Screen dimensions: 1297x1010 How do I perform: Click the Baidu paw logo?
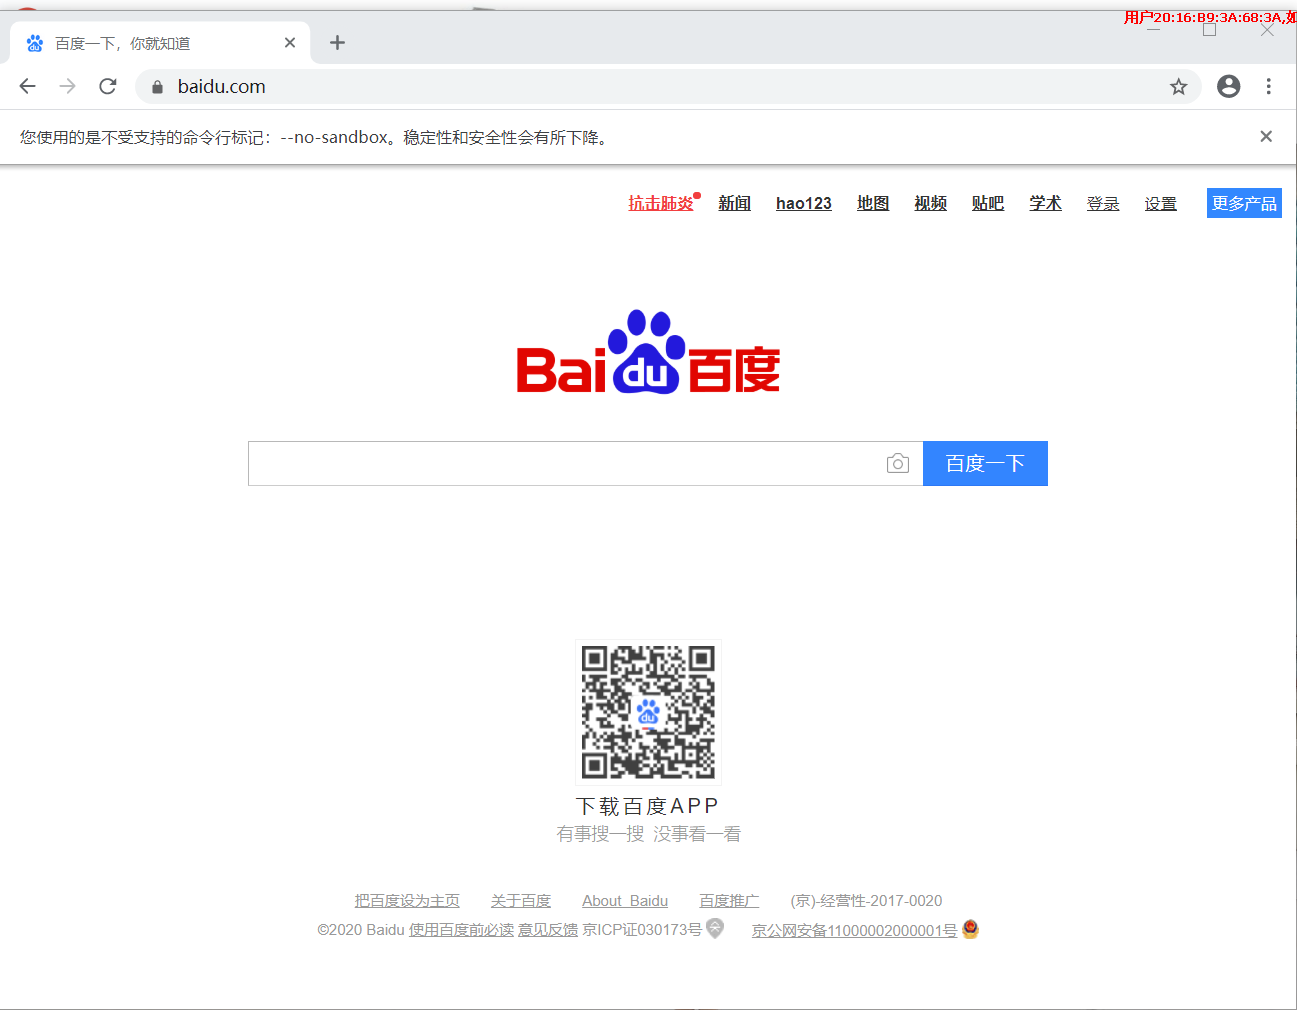click(646, 352)
